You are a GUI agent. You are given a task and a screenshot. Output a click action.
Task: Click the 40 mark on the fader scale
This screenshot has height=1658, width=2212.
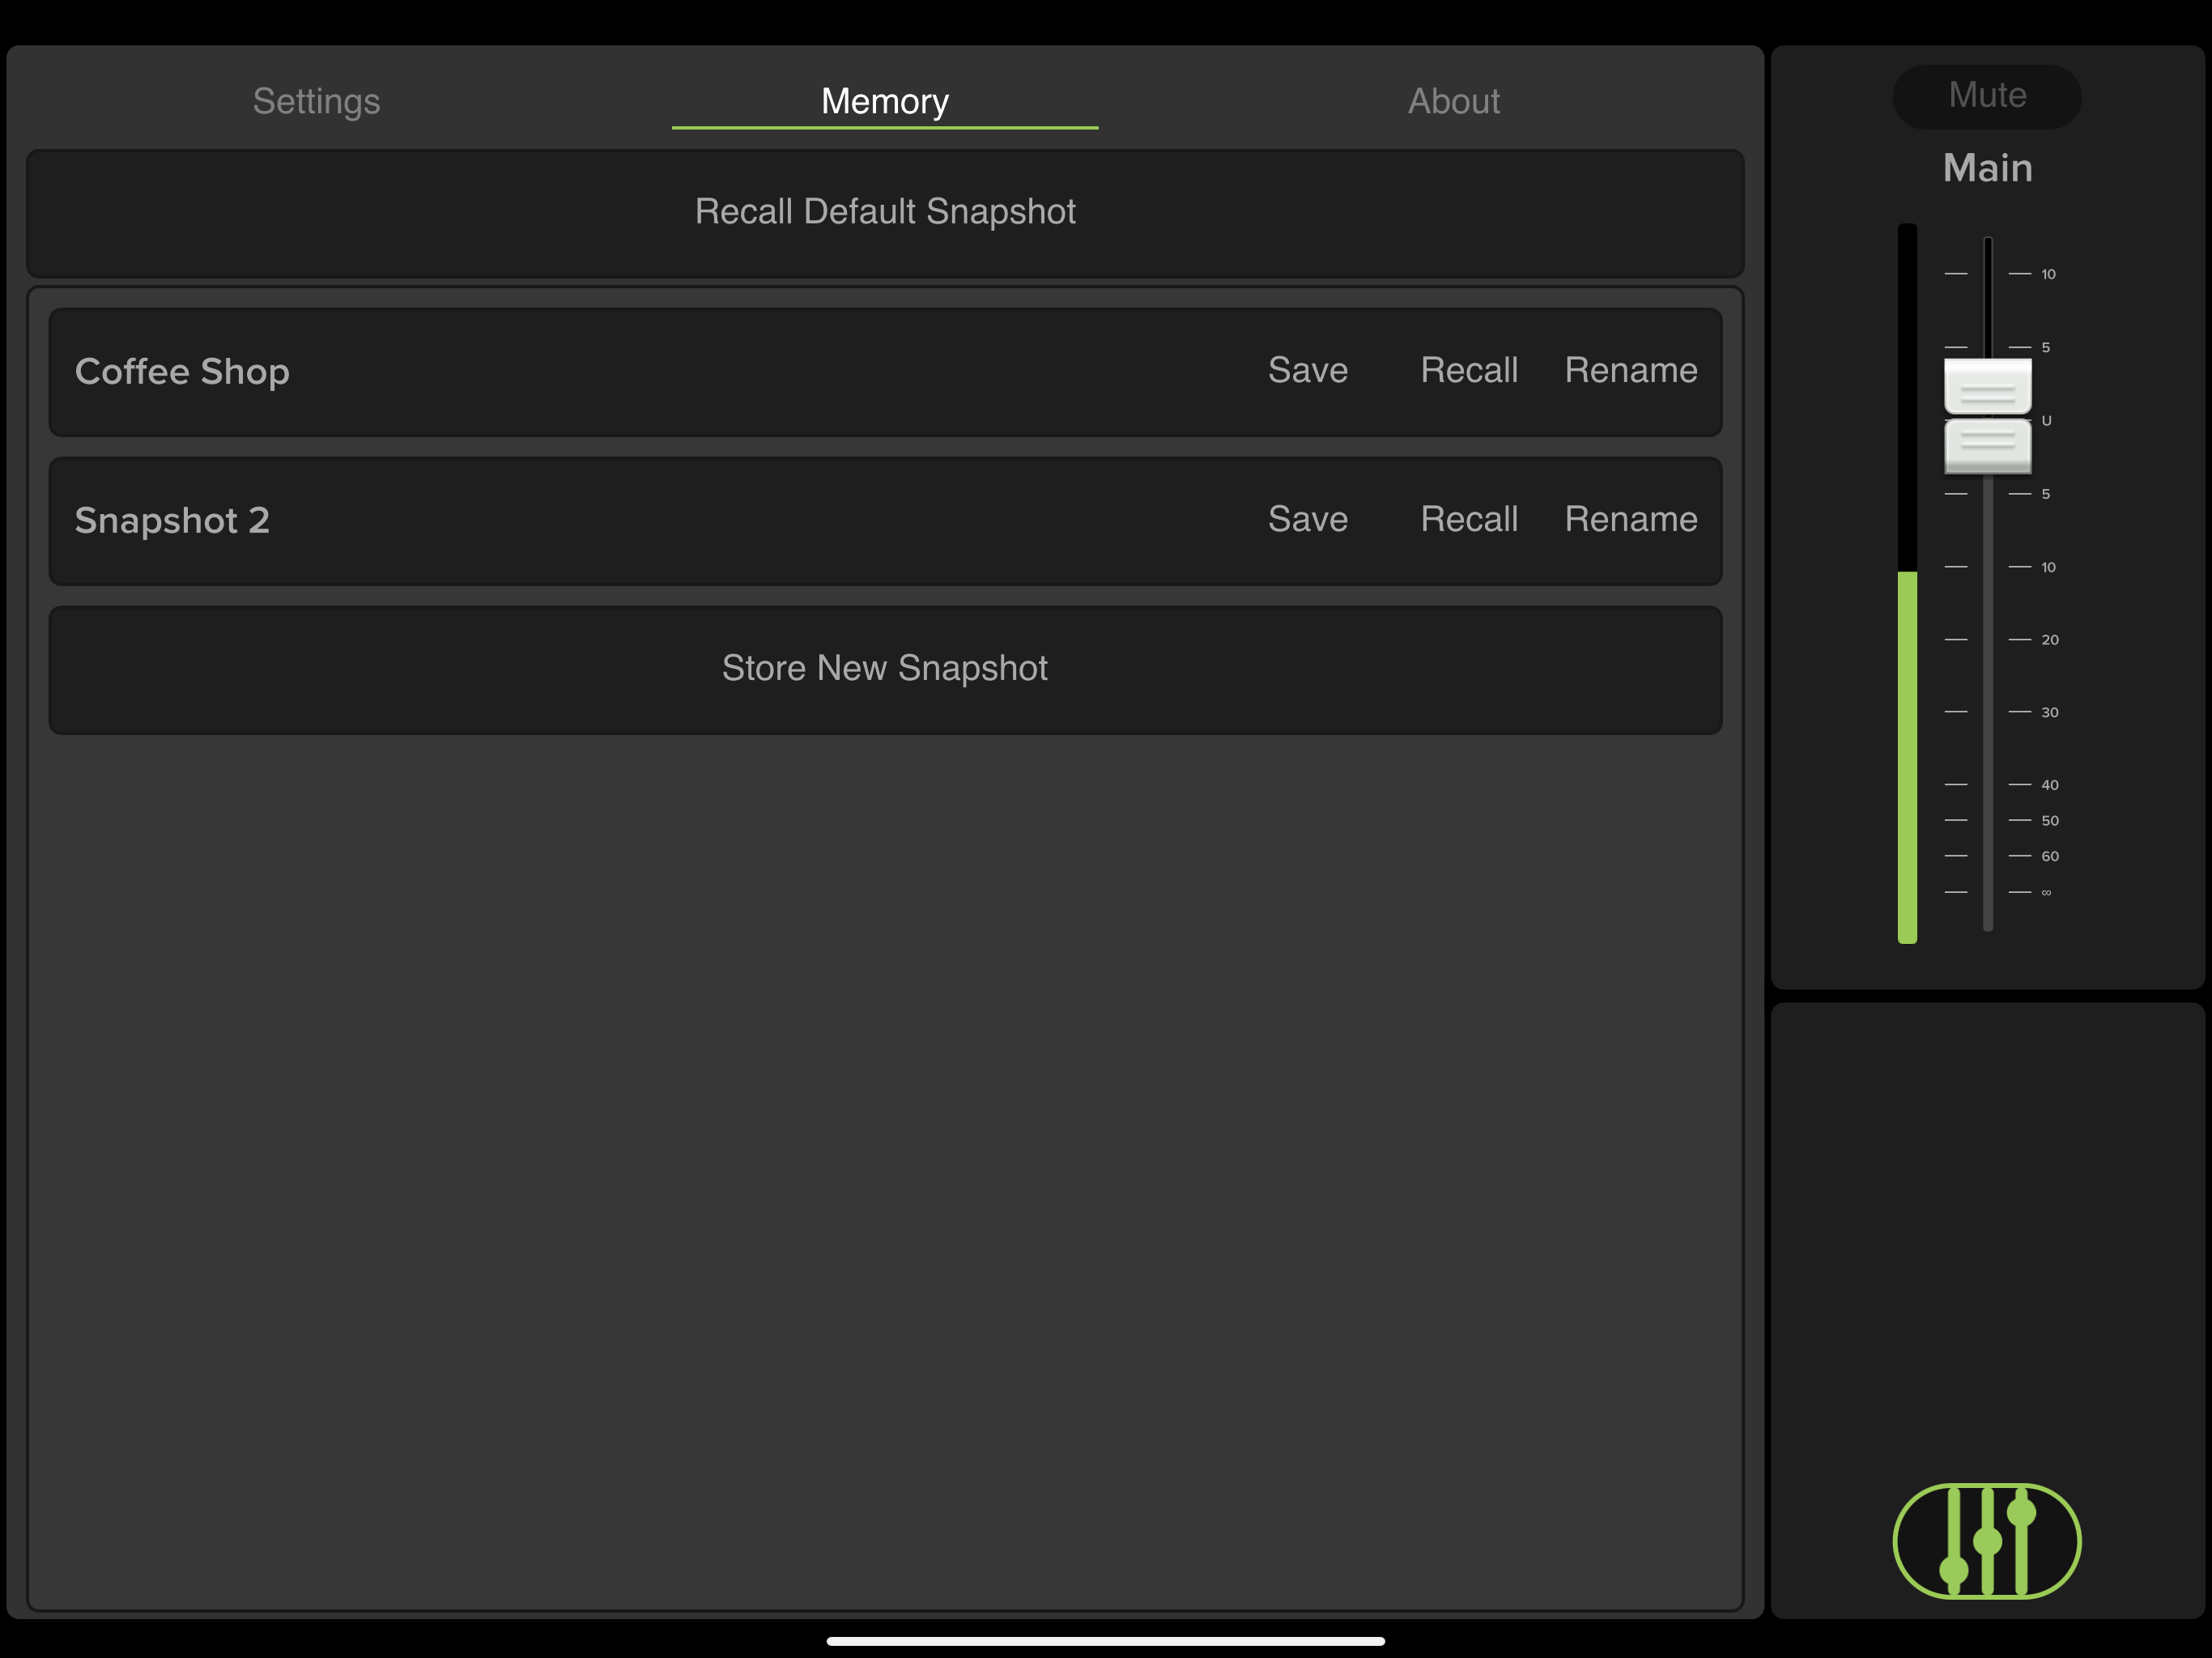pyautogui.click(x=2049, y=784)
